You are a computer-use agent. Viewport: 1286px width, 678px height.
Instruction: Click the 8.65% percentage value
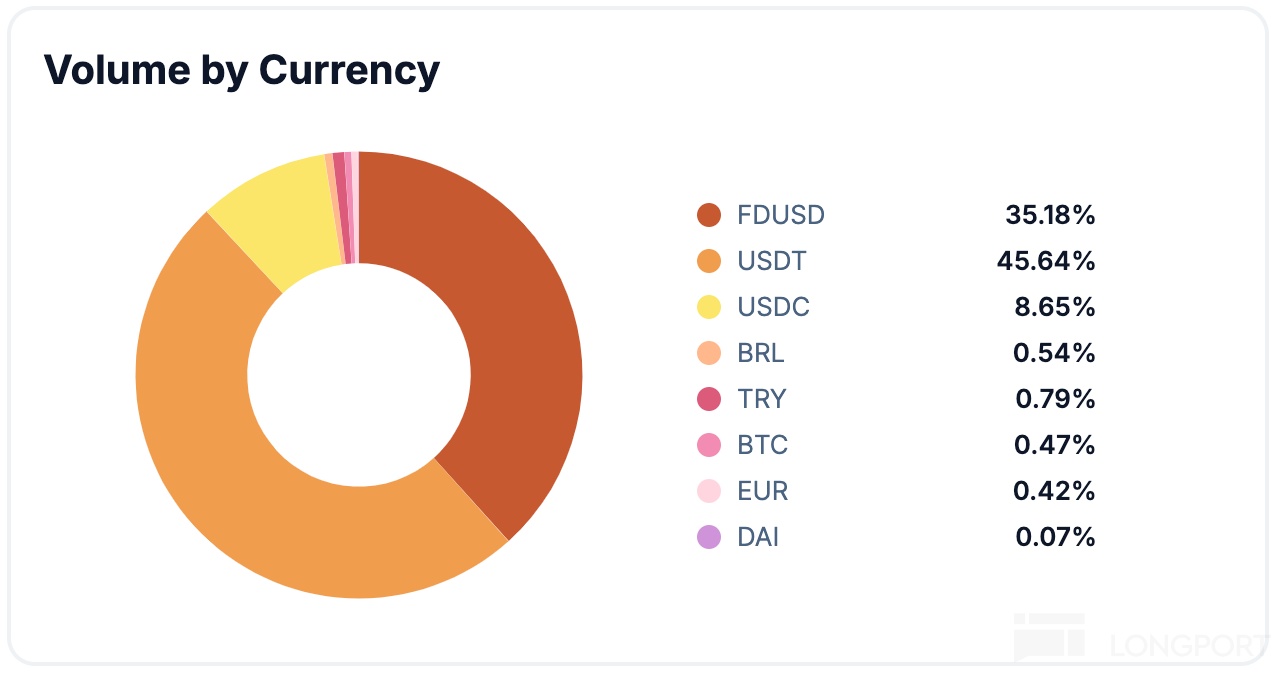pyautogui.click(x=1055, y=307)
